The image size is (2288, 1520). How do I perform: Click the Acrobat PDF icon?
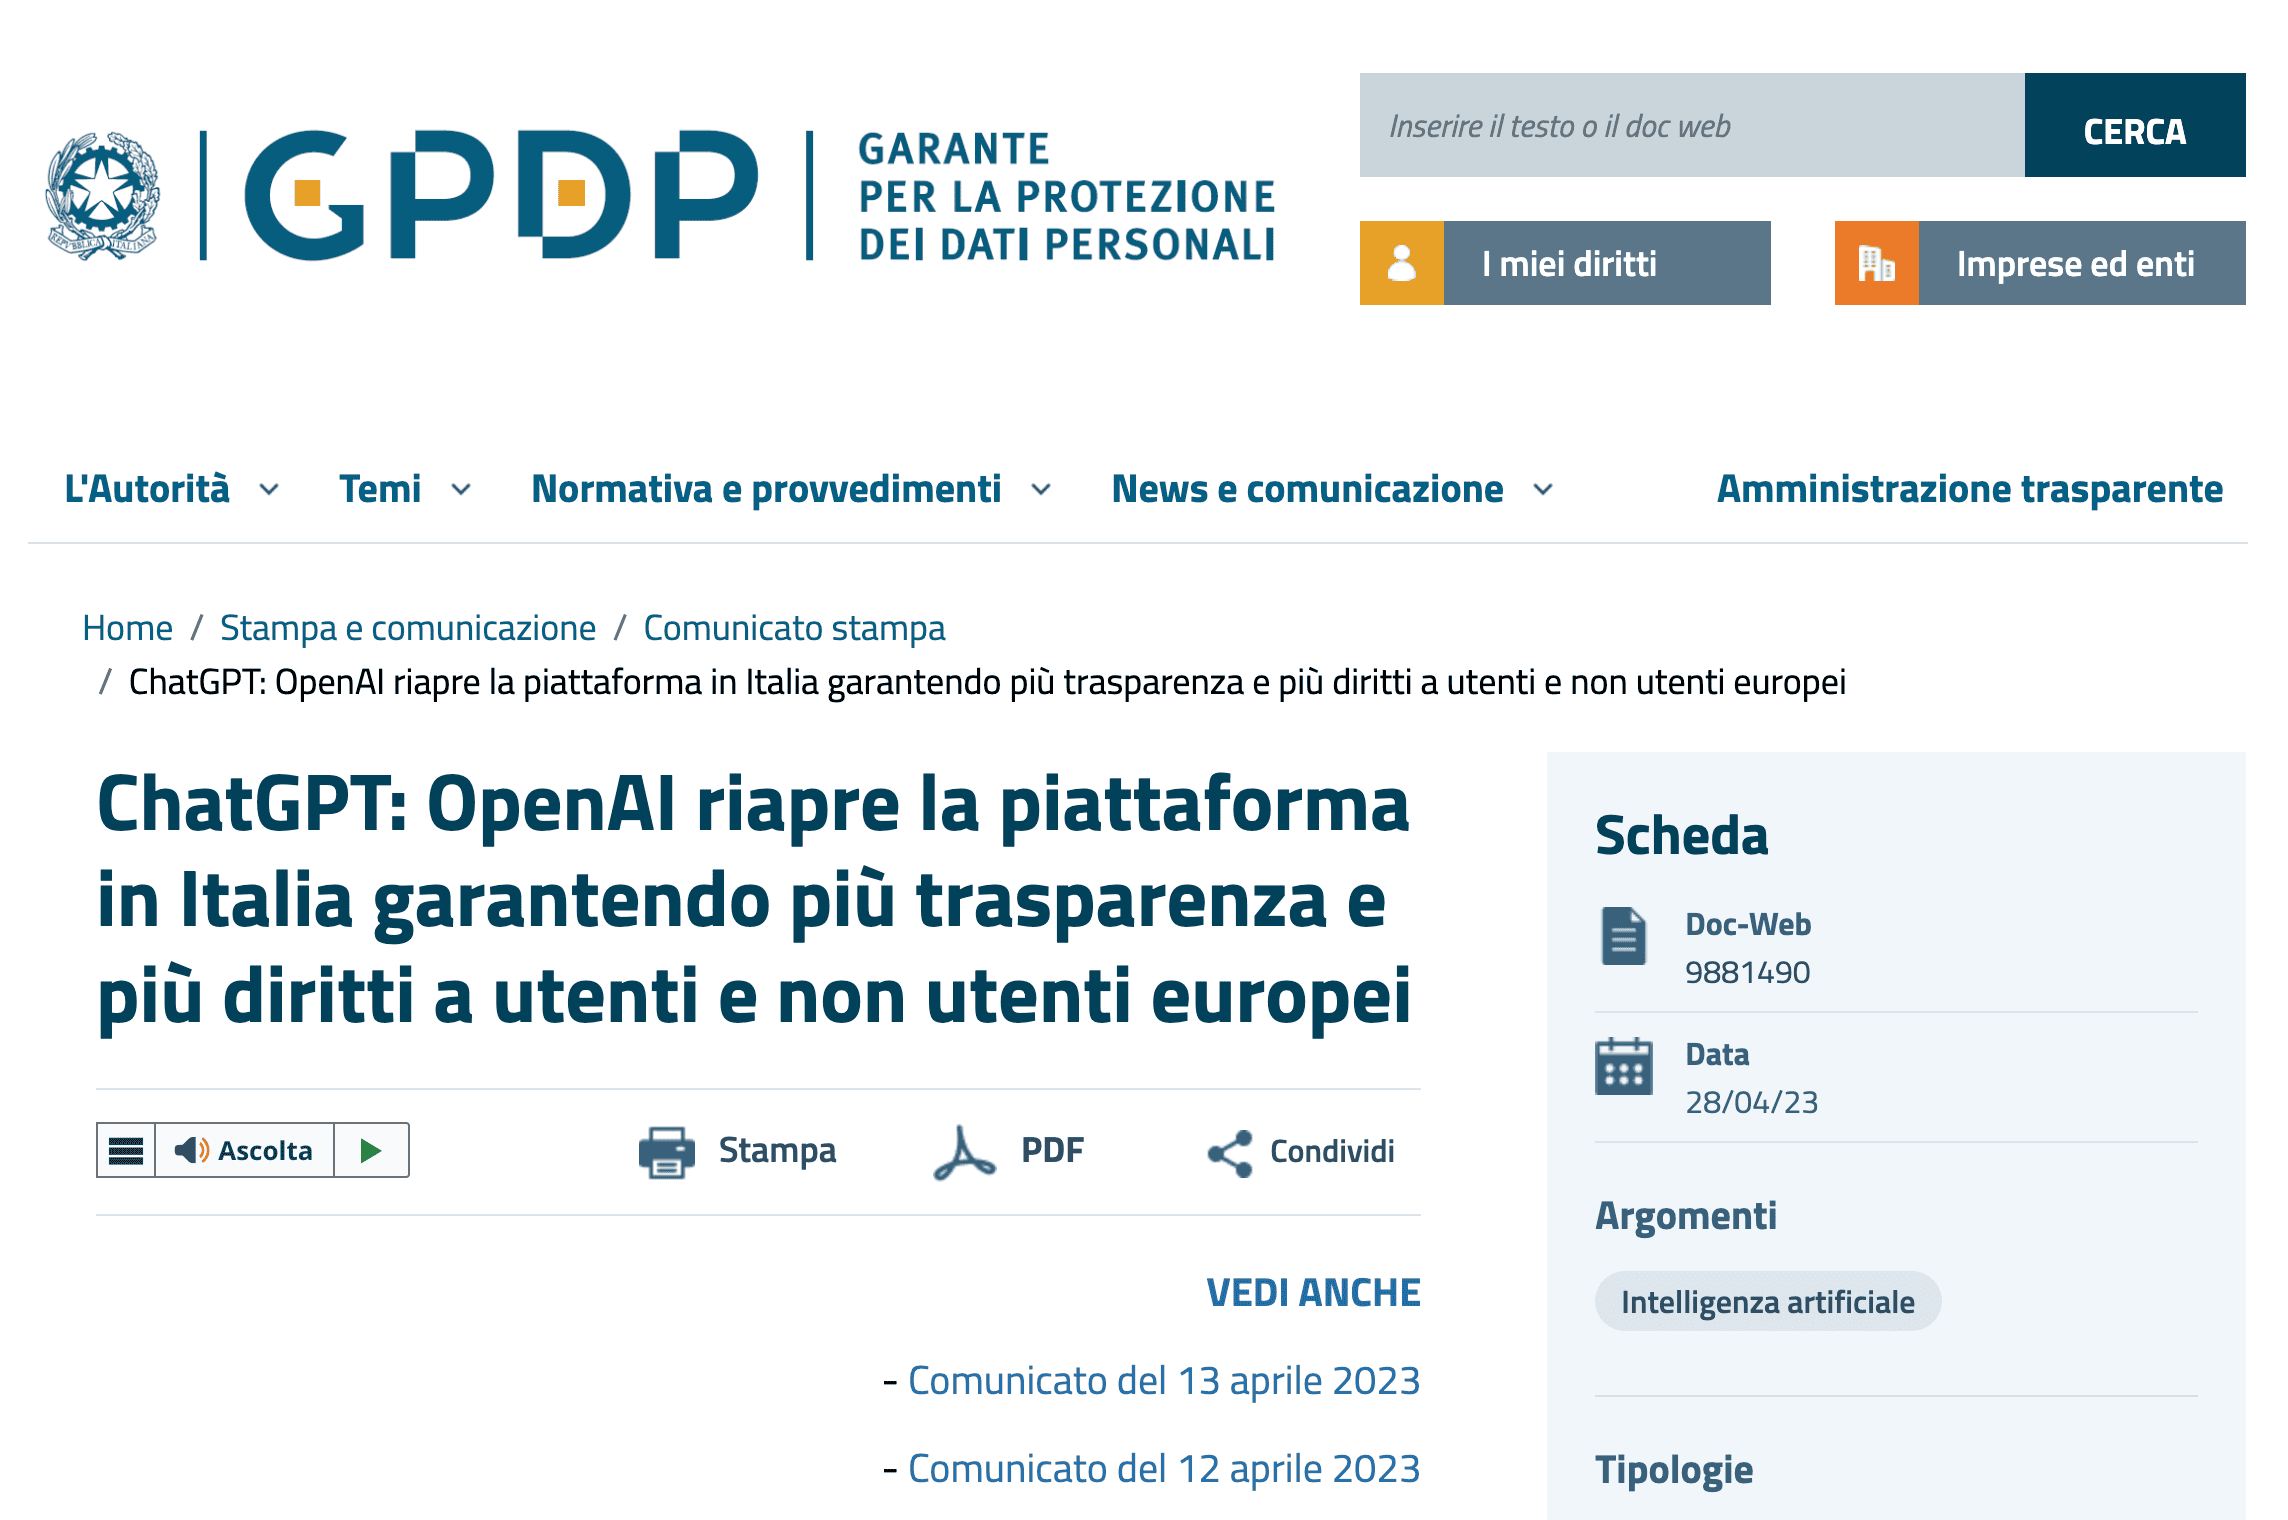[964, 1152]
